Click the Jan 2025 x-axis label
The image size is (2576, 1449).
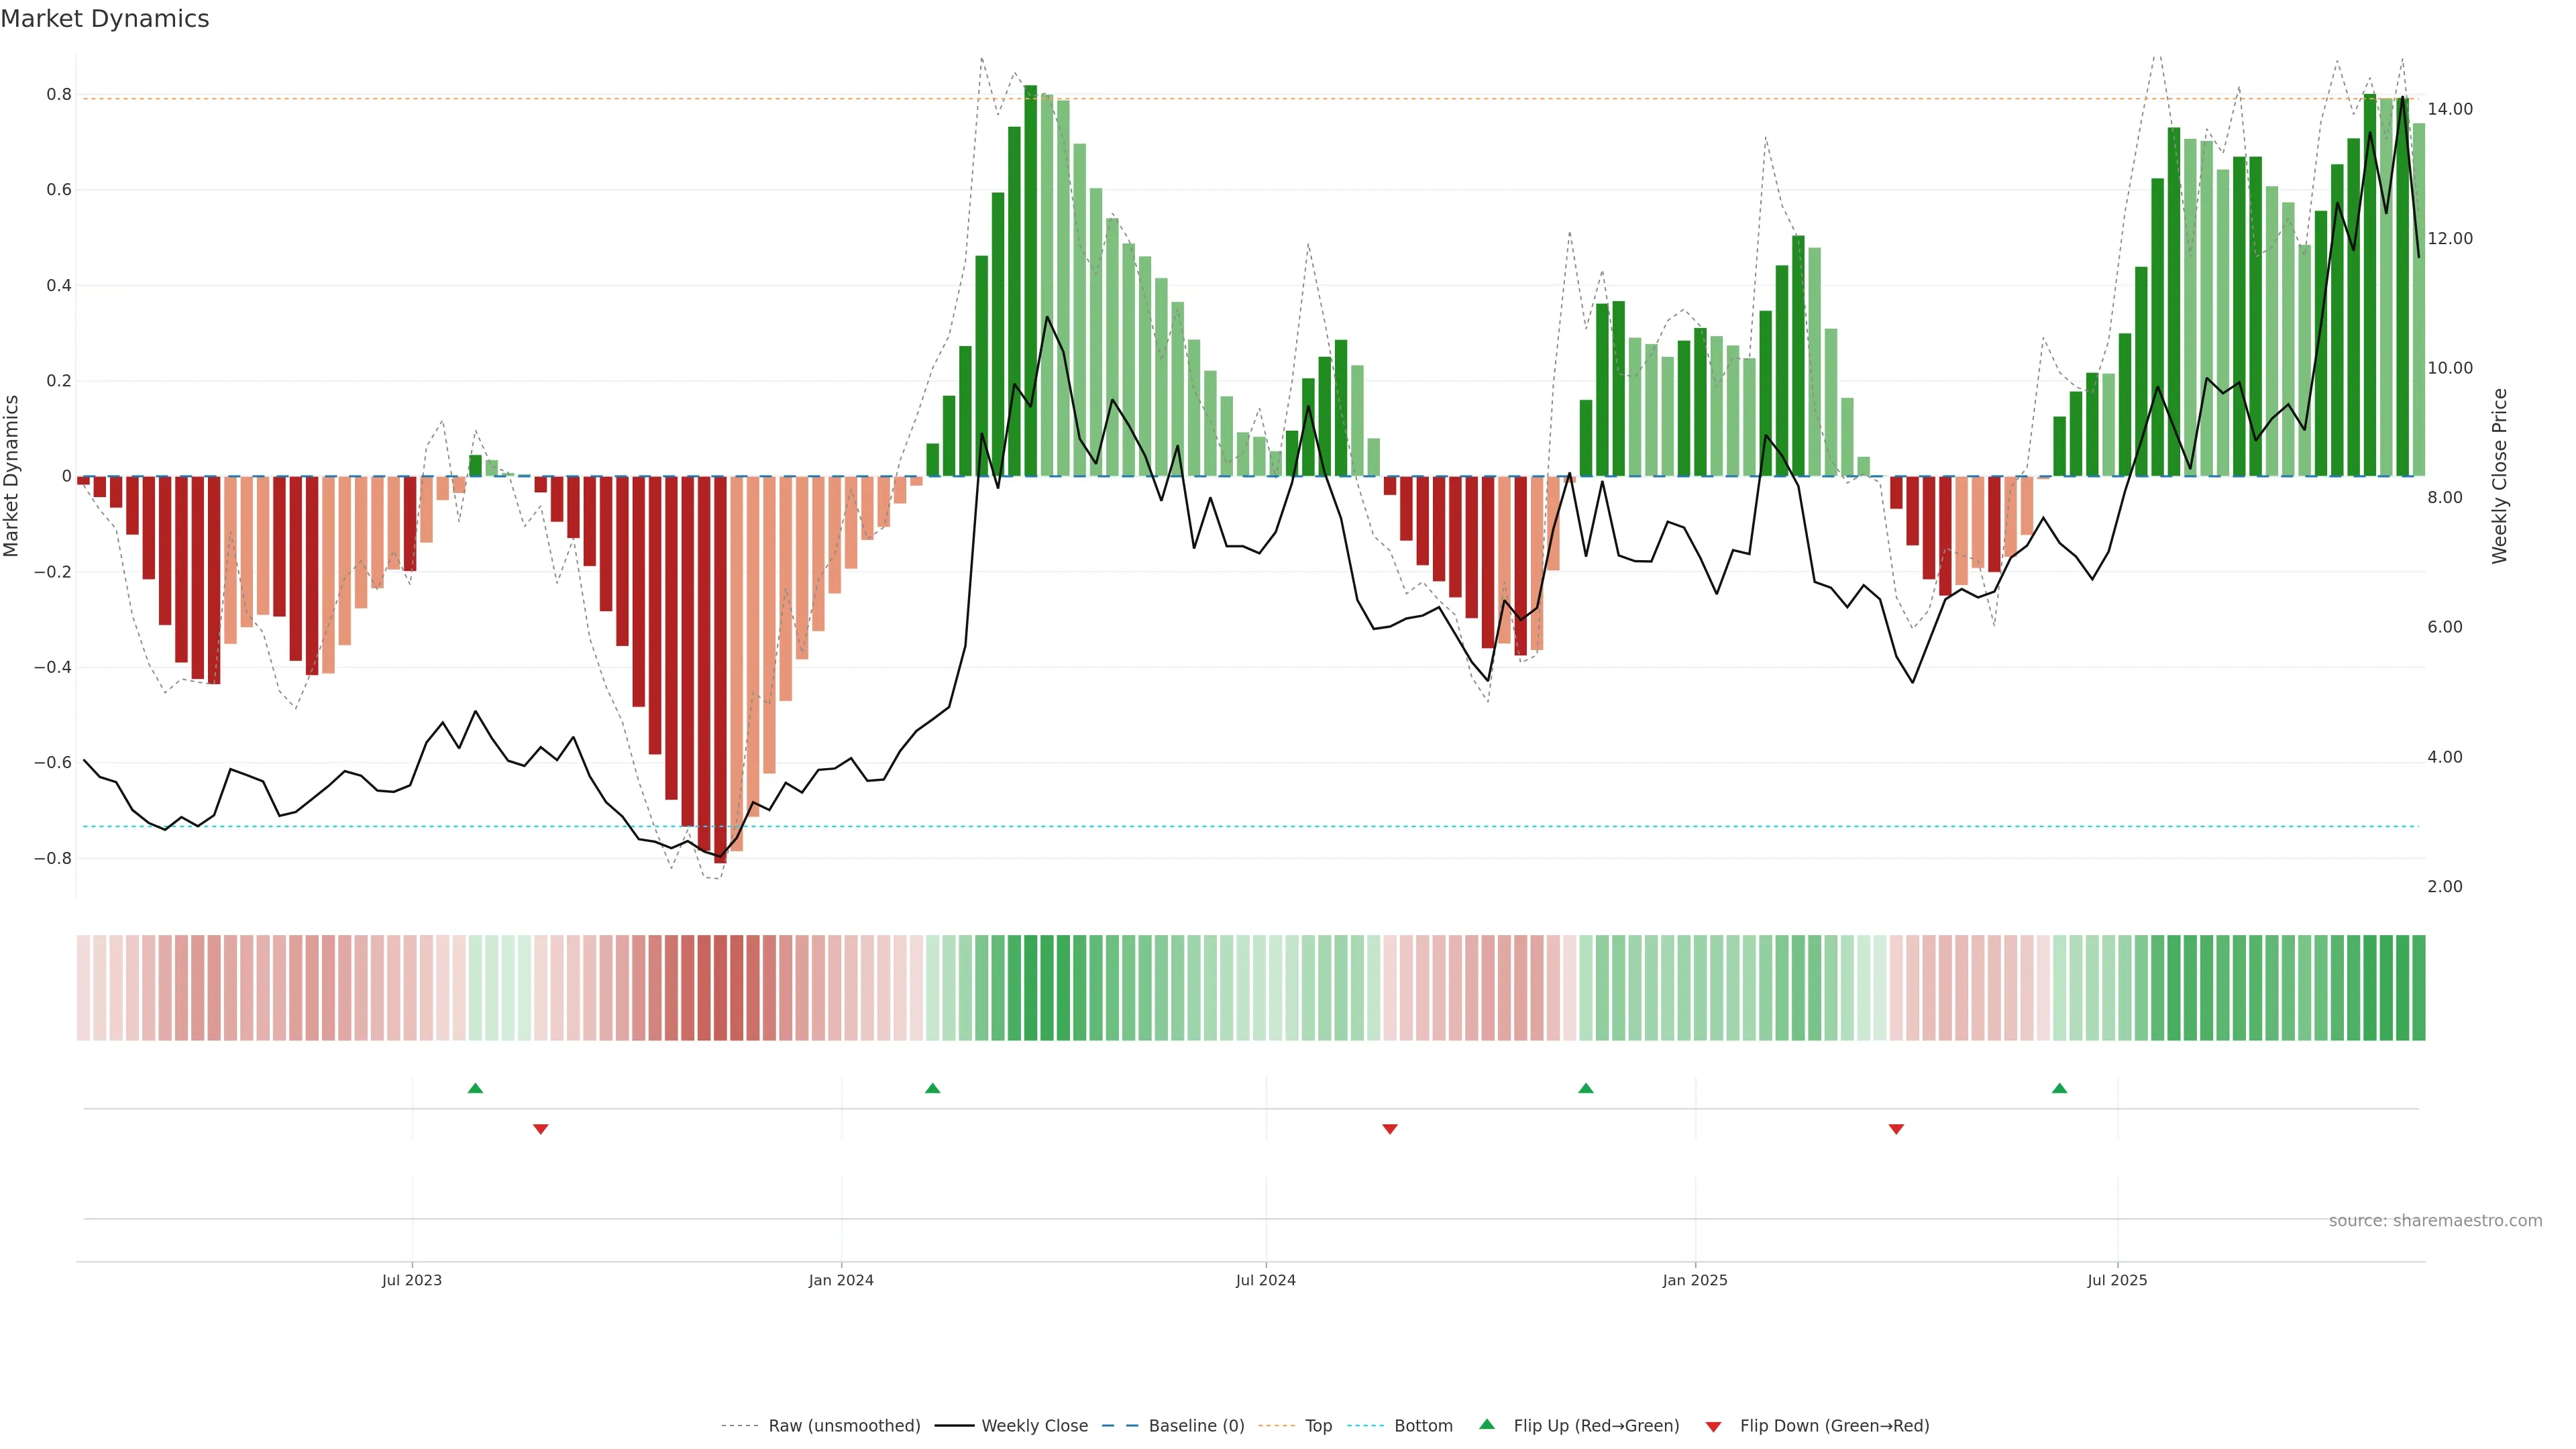(1694, 1280)
